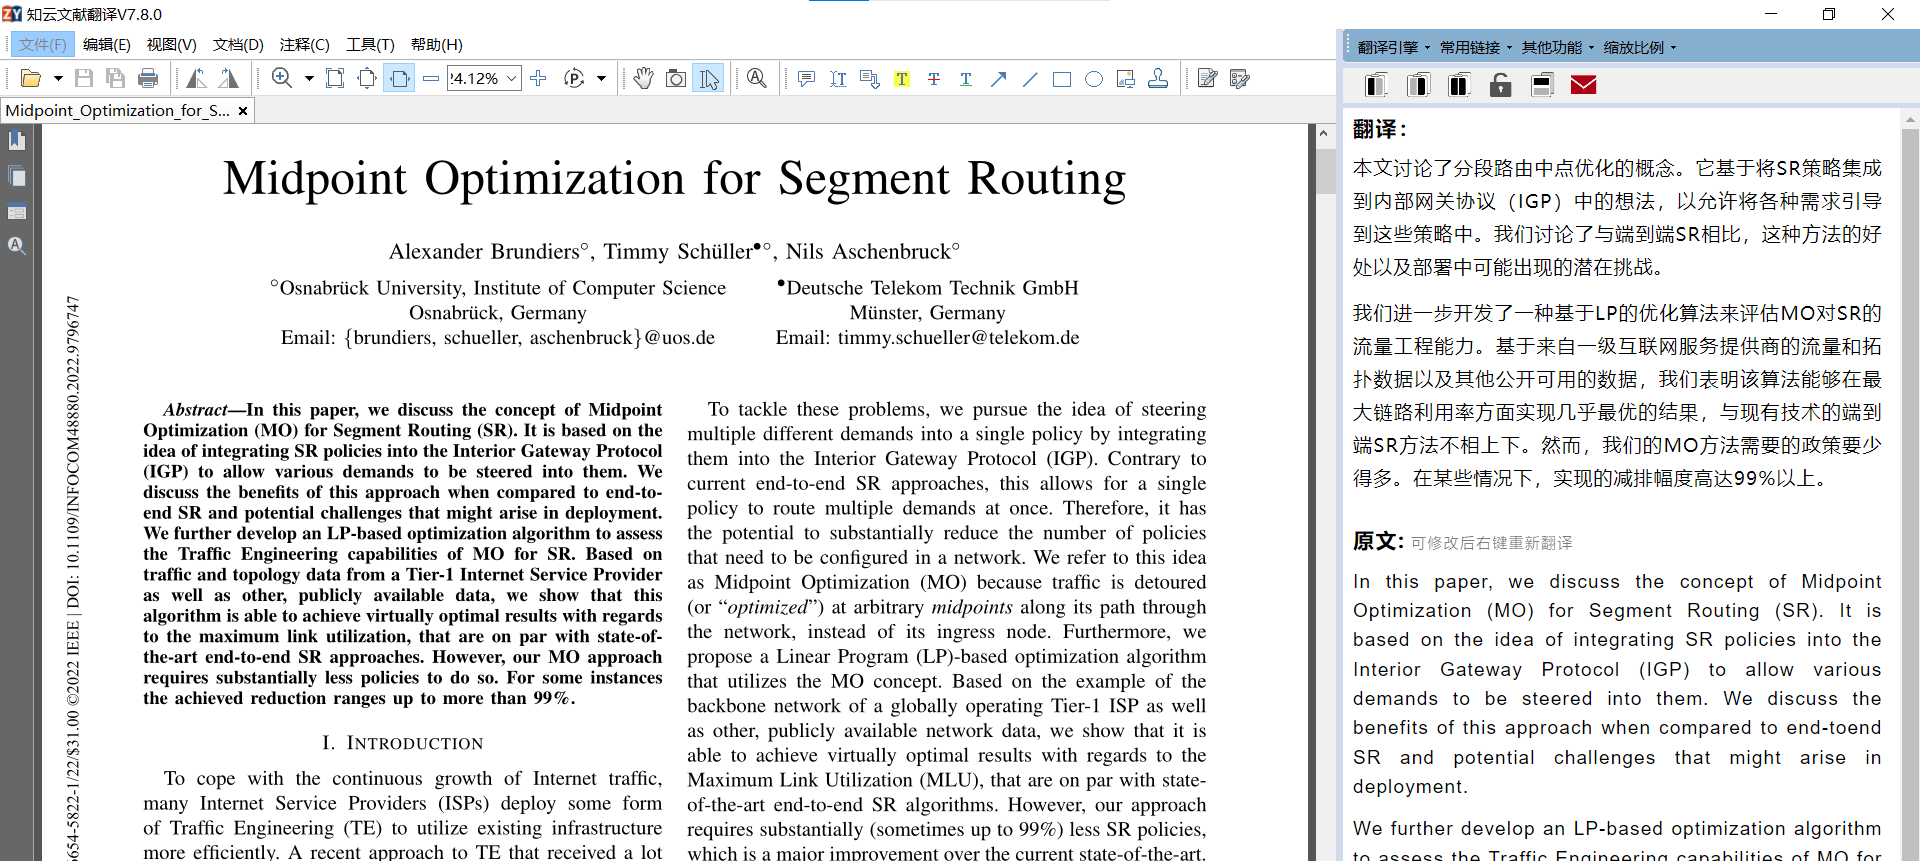The height and width of the screenshot is (861, 1920).
Task: Select the ellipse drawing tool
Action: coord(1094,79)
